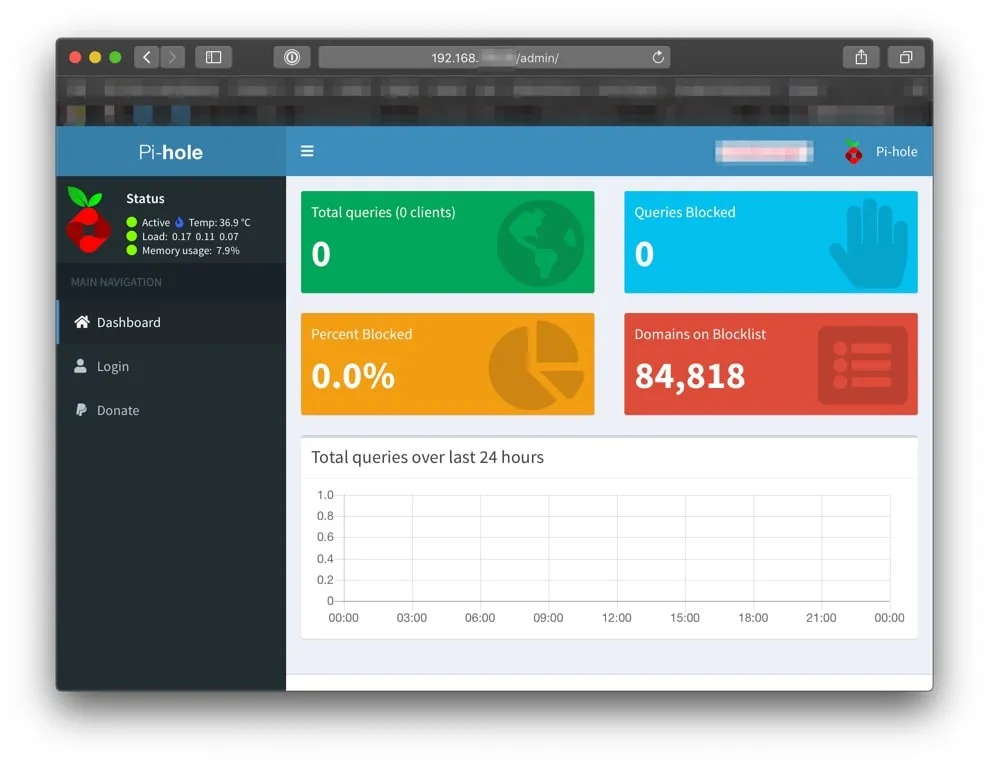Open the Dashboard navigation item
Image resolution: width=989 pixels, height=765 pixels.
click(x=128, y=322)
